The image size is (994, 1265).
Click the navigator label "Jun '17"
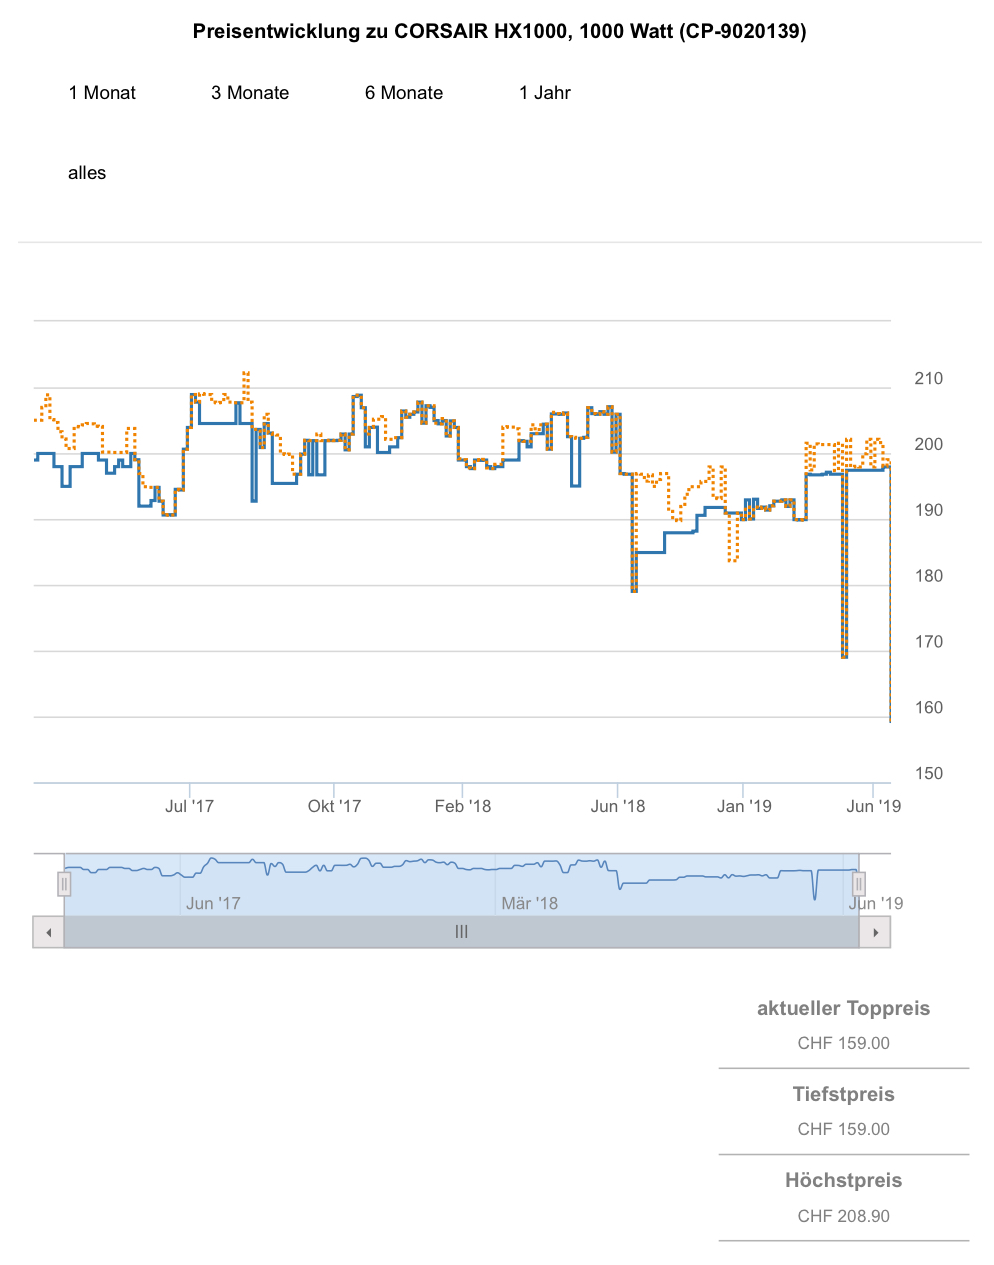point(213,903)
